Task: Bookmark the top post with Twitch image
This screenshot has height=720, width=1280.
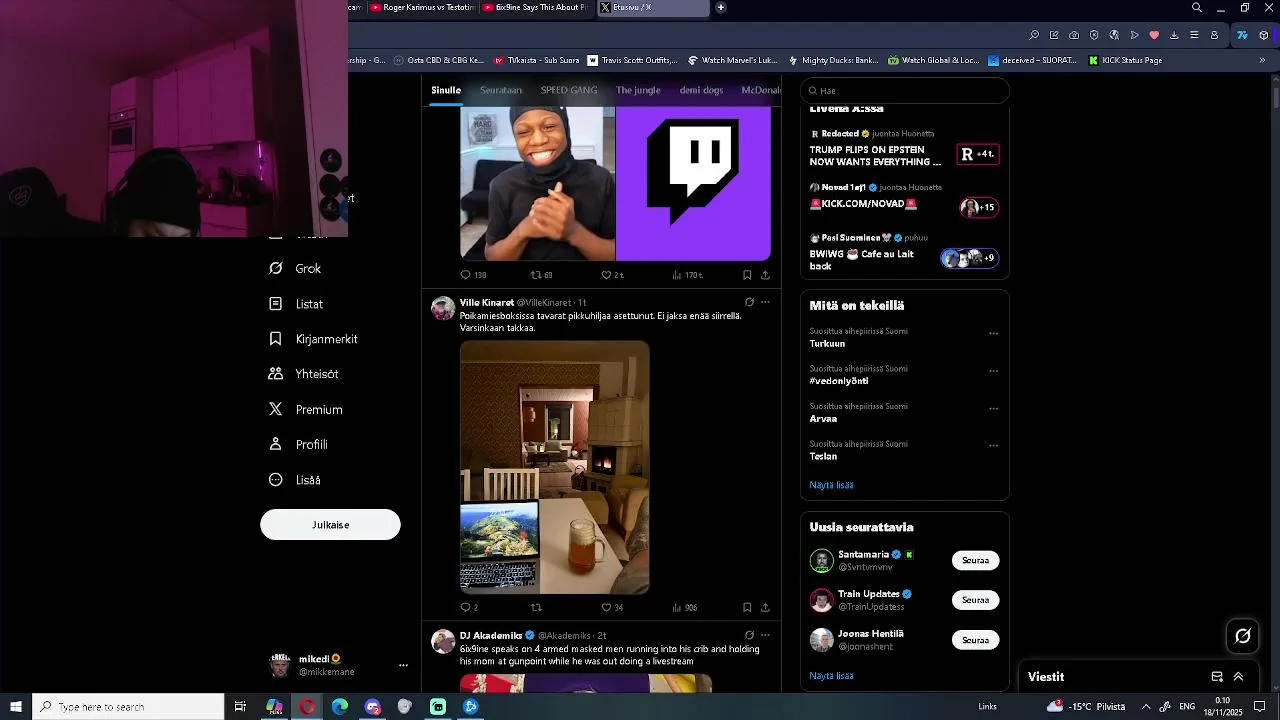Action: point(747,275)
